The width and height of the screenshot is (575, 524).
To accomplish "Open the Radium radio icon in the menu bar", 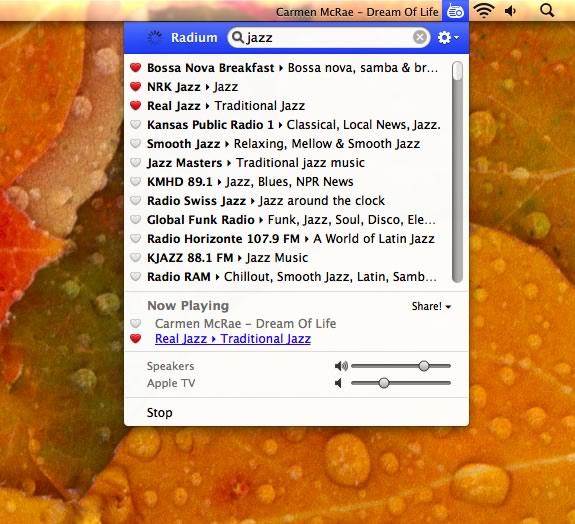I will pos(455,11).
